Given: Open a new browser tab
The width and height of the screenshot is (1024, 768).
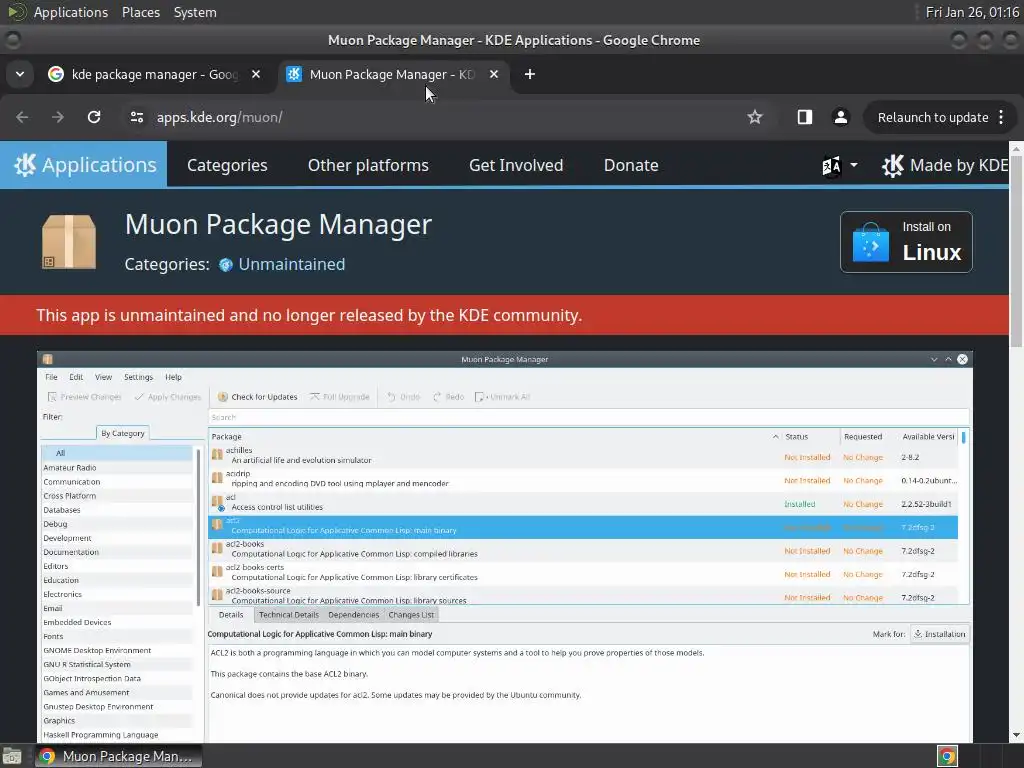Looking at the screenshot, I should click(530, 74).
